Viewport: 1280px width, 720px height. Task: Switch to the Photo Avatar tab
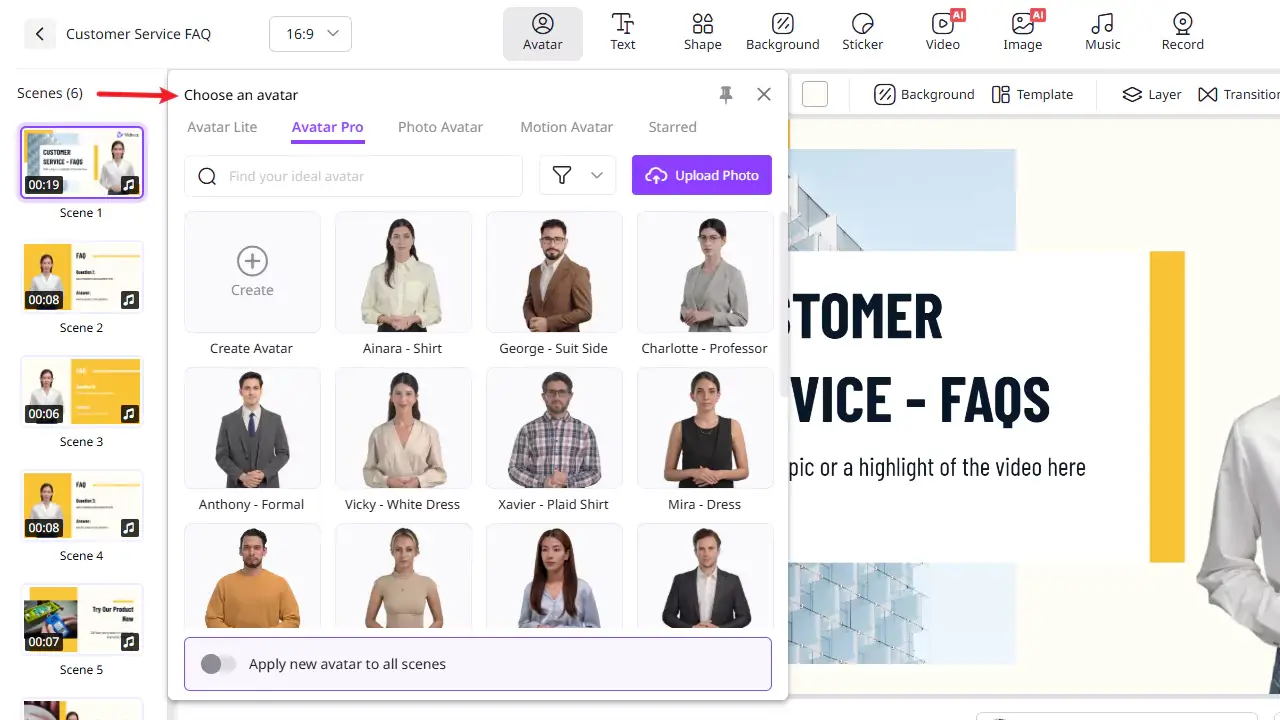[440, 127]
